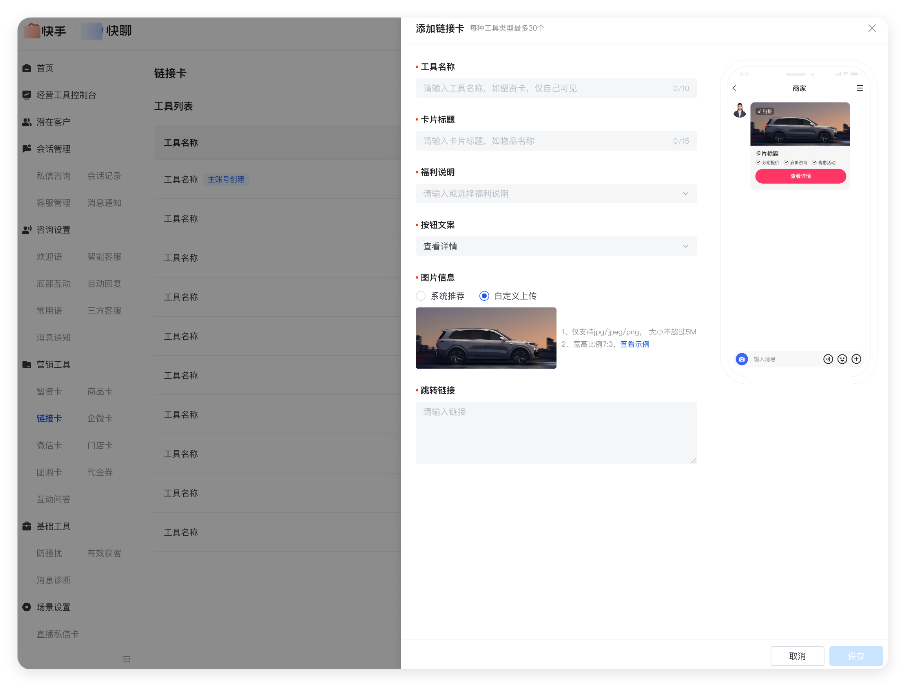Click the merchant avatar in phone preview
The image size is (905, 686).
(740, 110)
